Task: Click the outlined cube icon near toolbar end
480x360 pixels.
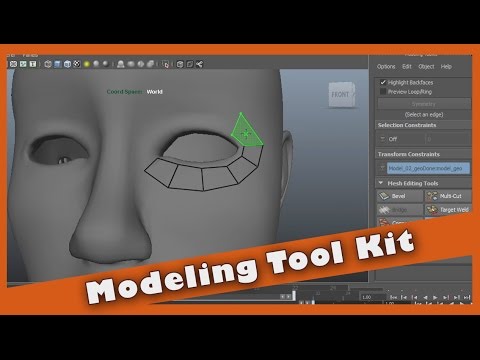Action: coord(180,64)
